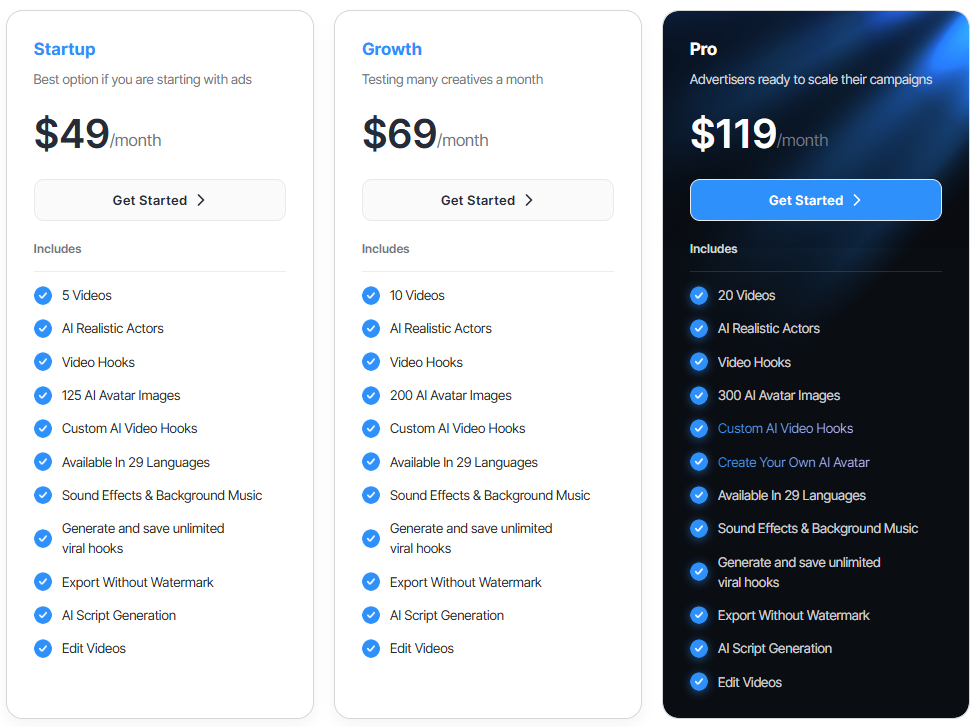Click Pro's Edit Videos check icon

(x=699, y=682)
